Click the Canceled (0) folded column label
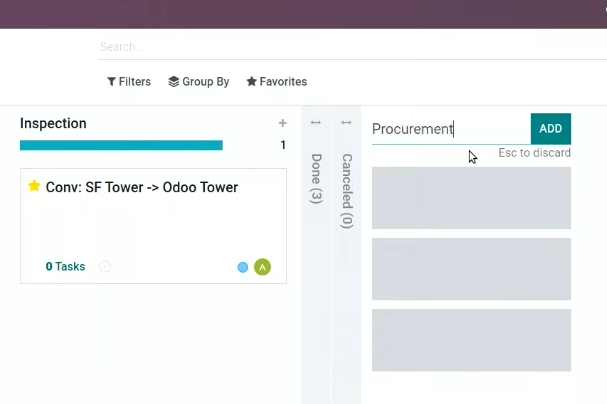This screenshot has height=404, width=607. click(x=347, y=191)
